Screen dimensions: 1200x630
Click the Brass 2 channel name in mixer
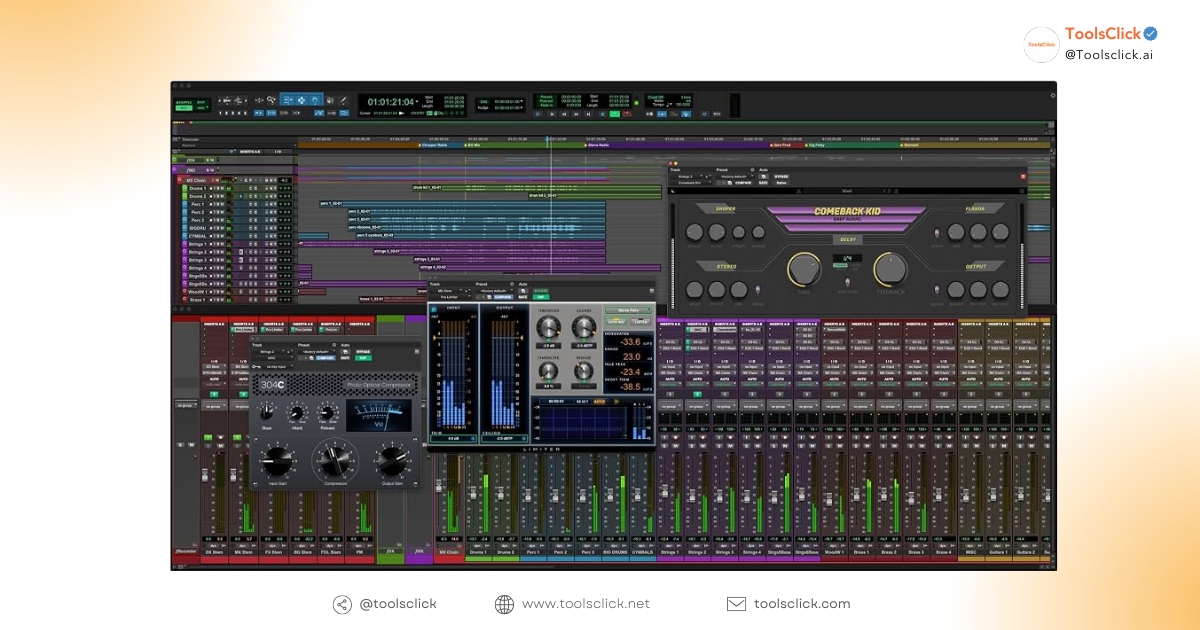(889, 552)
